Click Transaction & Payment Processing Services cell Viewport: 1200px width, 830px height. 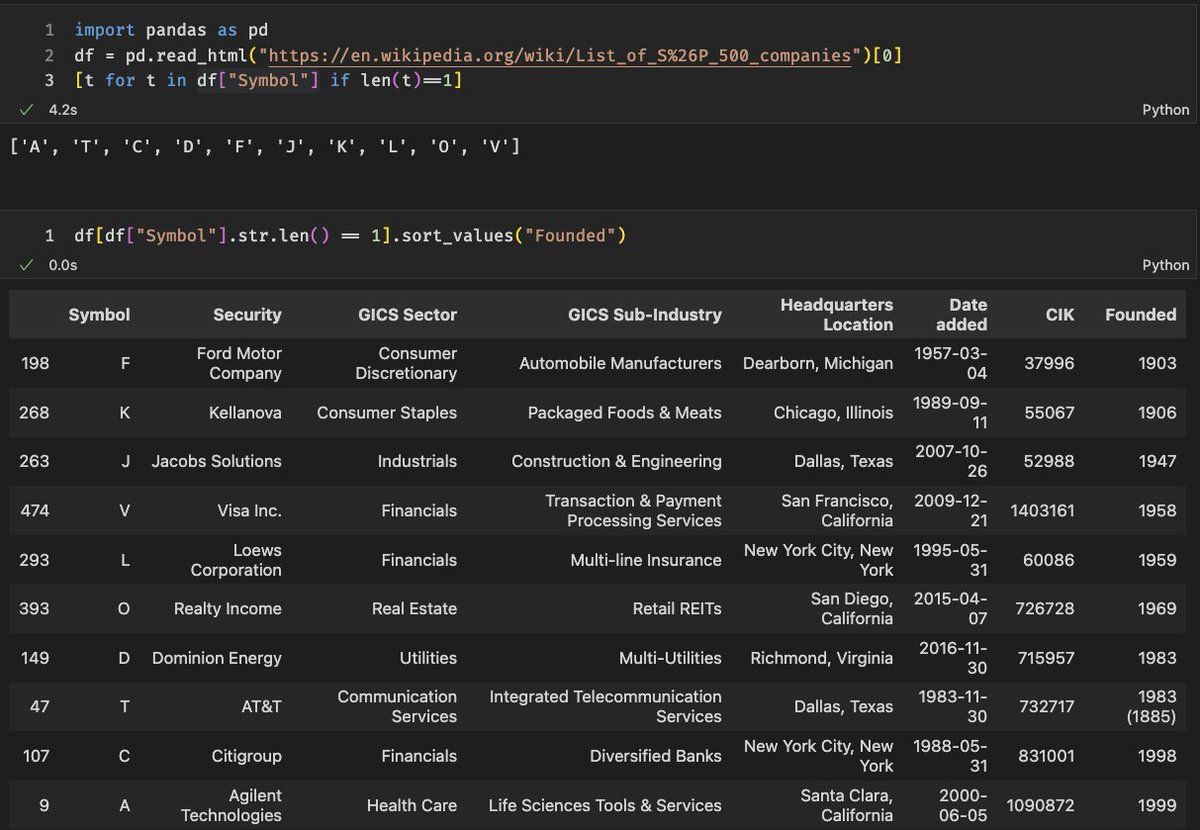tap(633, 510)
